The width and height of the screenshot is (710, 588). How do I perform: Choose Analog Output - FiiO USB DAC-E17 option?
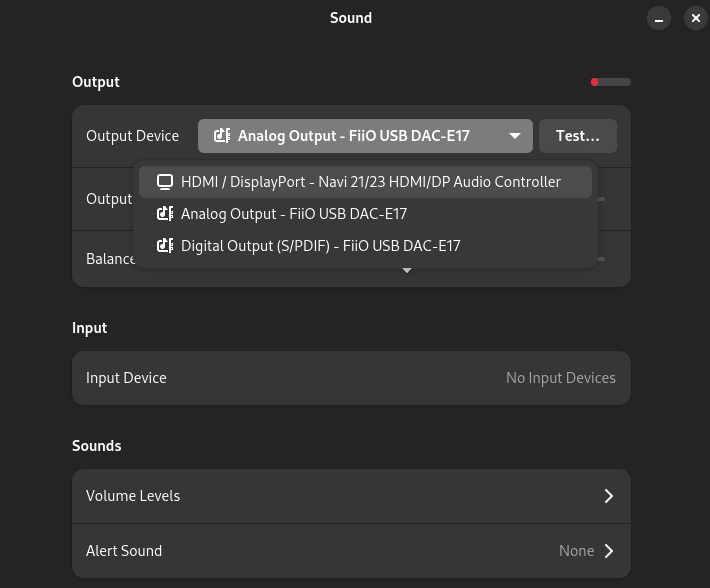[x=294, y=214]
